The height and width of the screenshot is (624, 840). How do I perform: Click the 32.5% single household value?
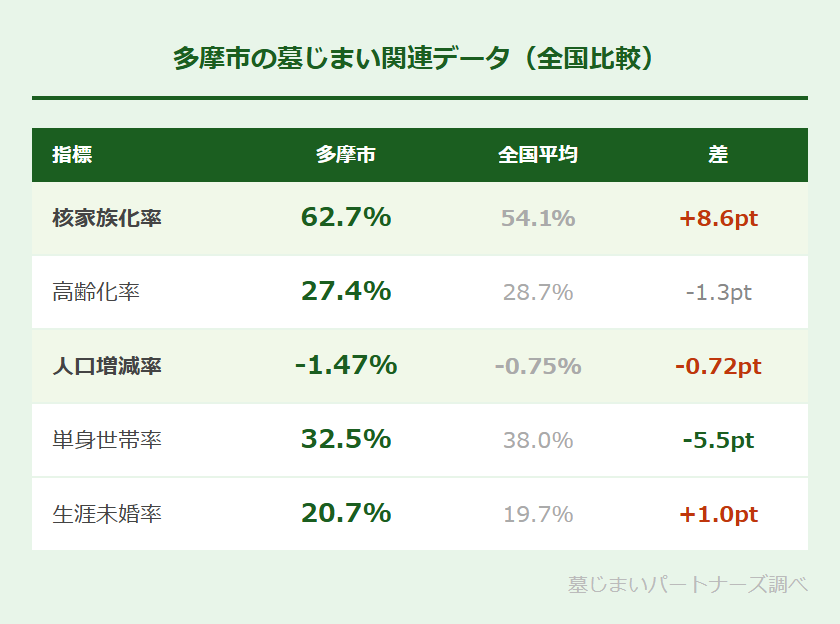click(x=345, y=439)
